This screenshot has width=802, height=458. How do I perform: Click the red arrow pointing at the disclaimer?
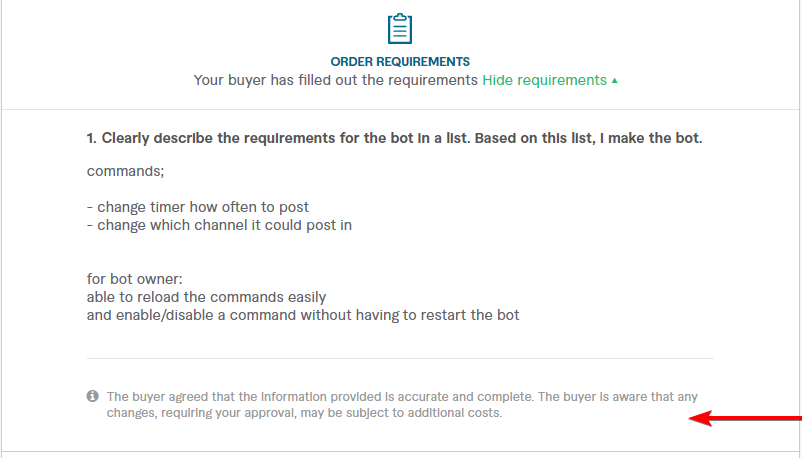click(x=745, y=418)
